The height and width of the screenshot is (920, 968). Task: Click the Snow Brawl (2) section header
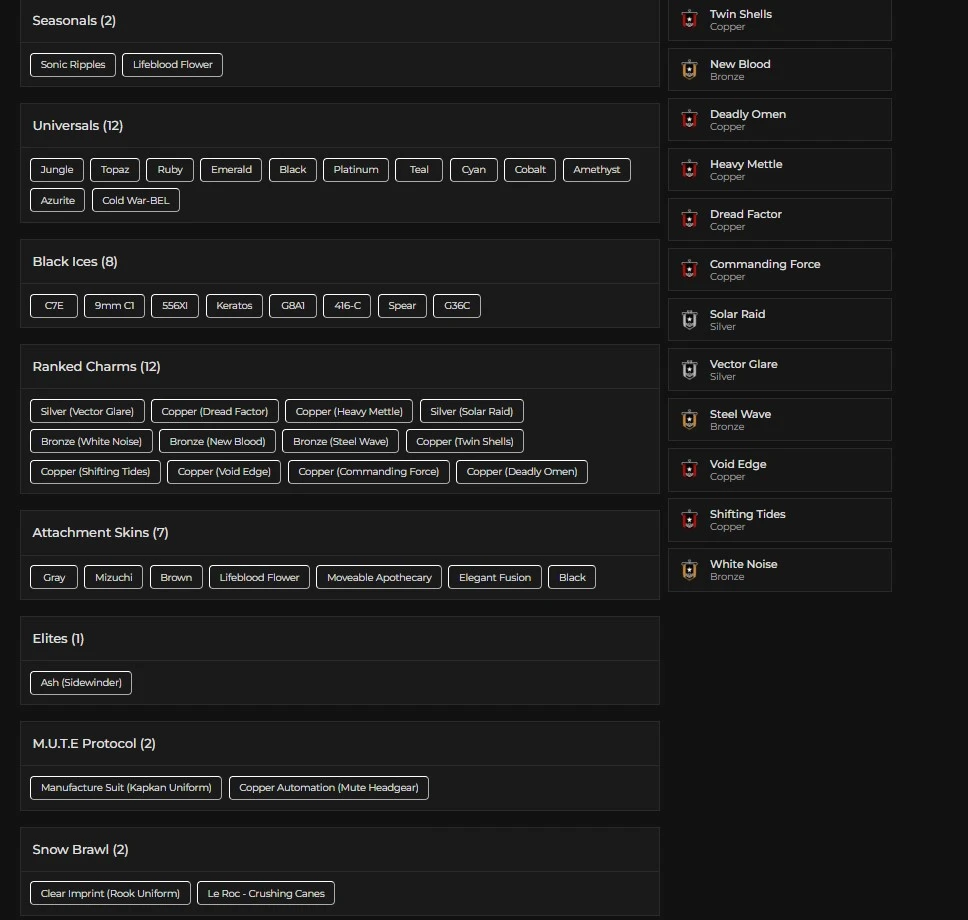pyautogui.click(x=80, y=850)
